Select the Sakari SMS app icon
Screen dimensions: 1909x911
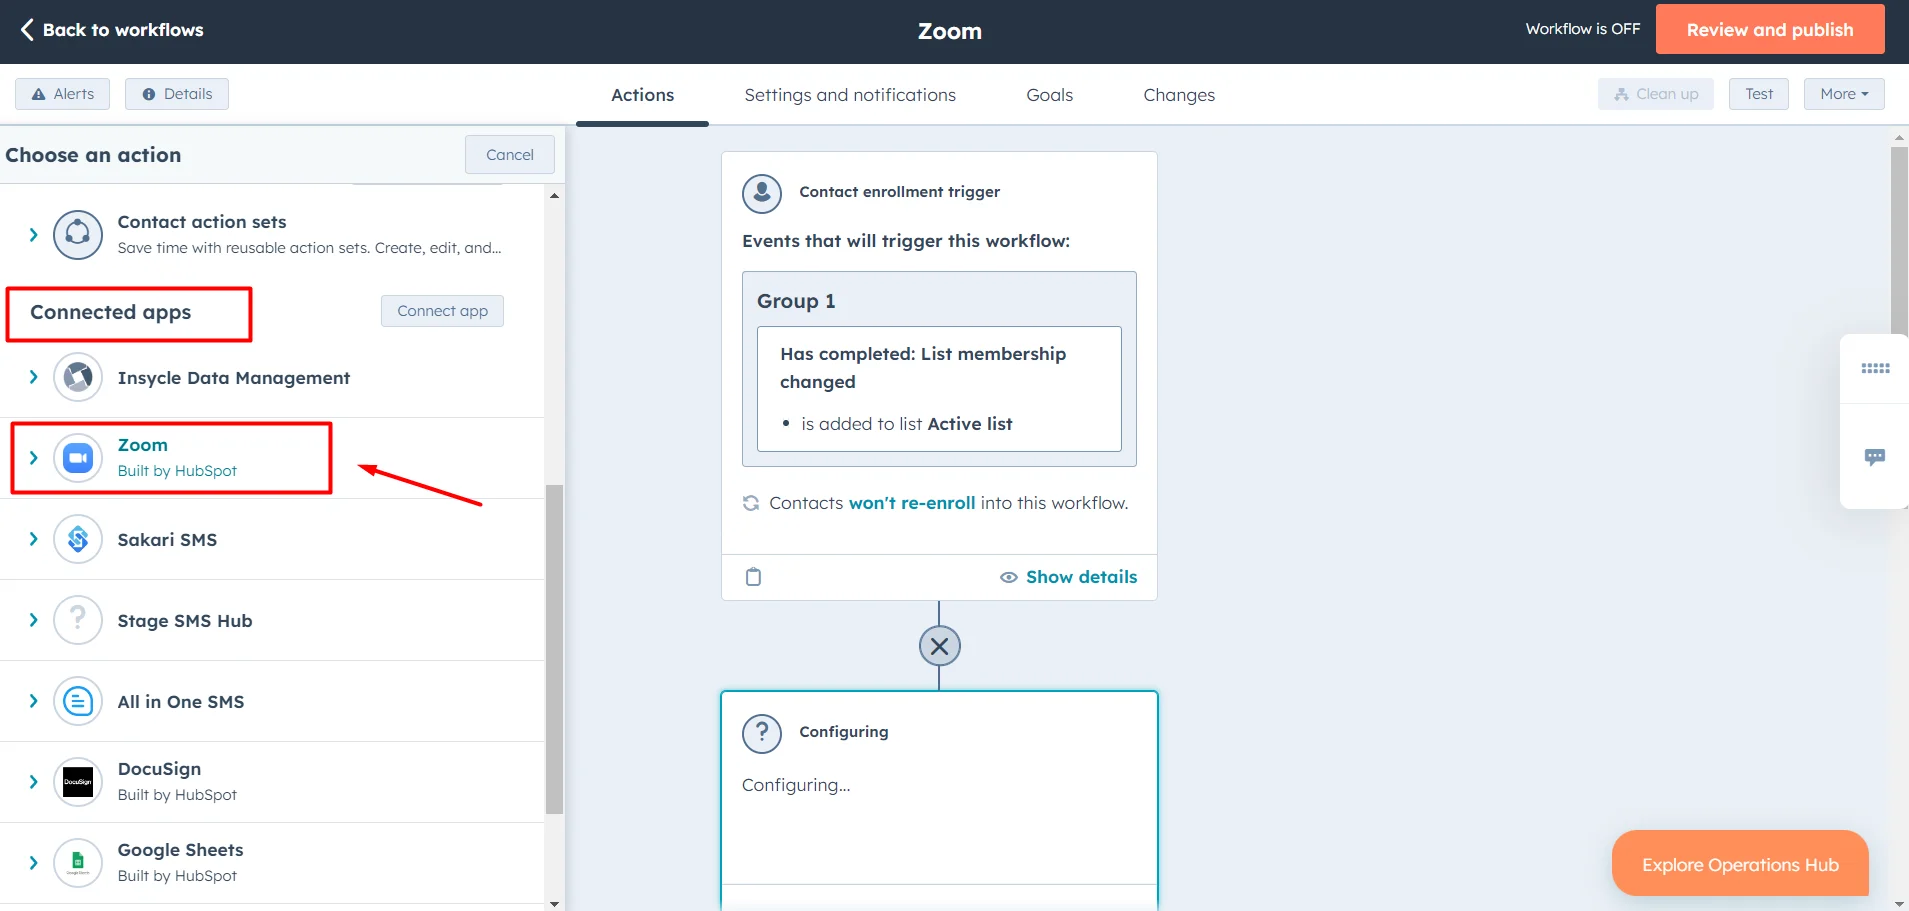coord(77,538)
